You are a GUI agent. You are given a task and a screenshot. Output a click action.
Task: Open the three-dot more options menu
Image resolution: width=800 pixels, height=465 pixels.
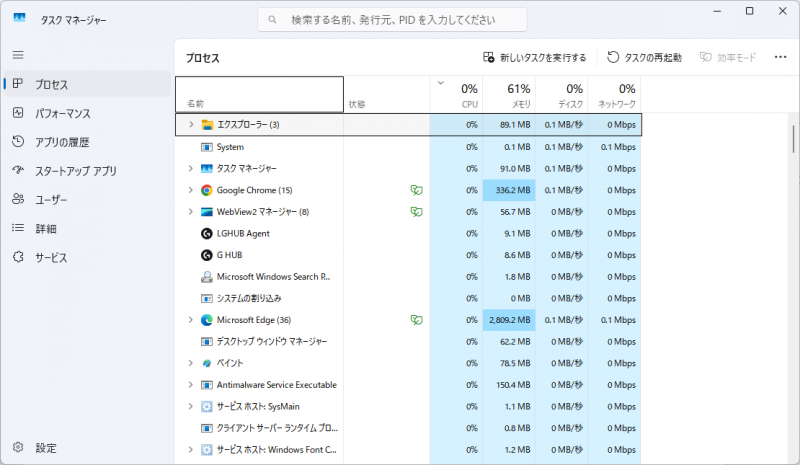coord(780,58)
